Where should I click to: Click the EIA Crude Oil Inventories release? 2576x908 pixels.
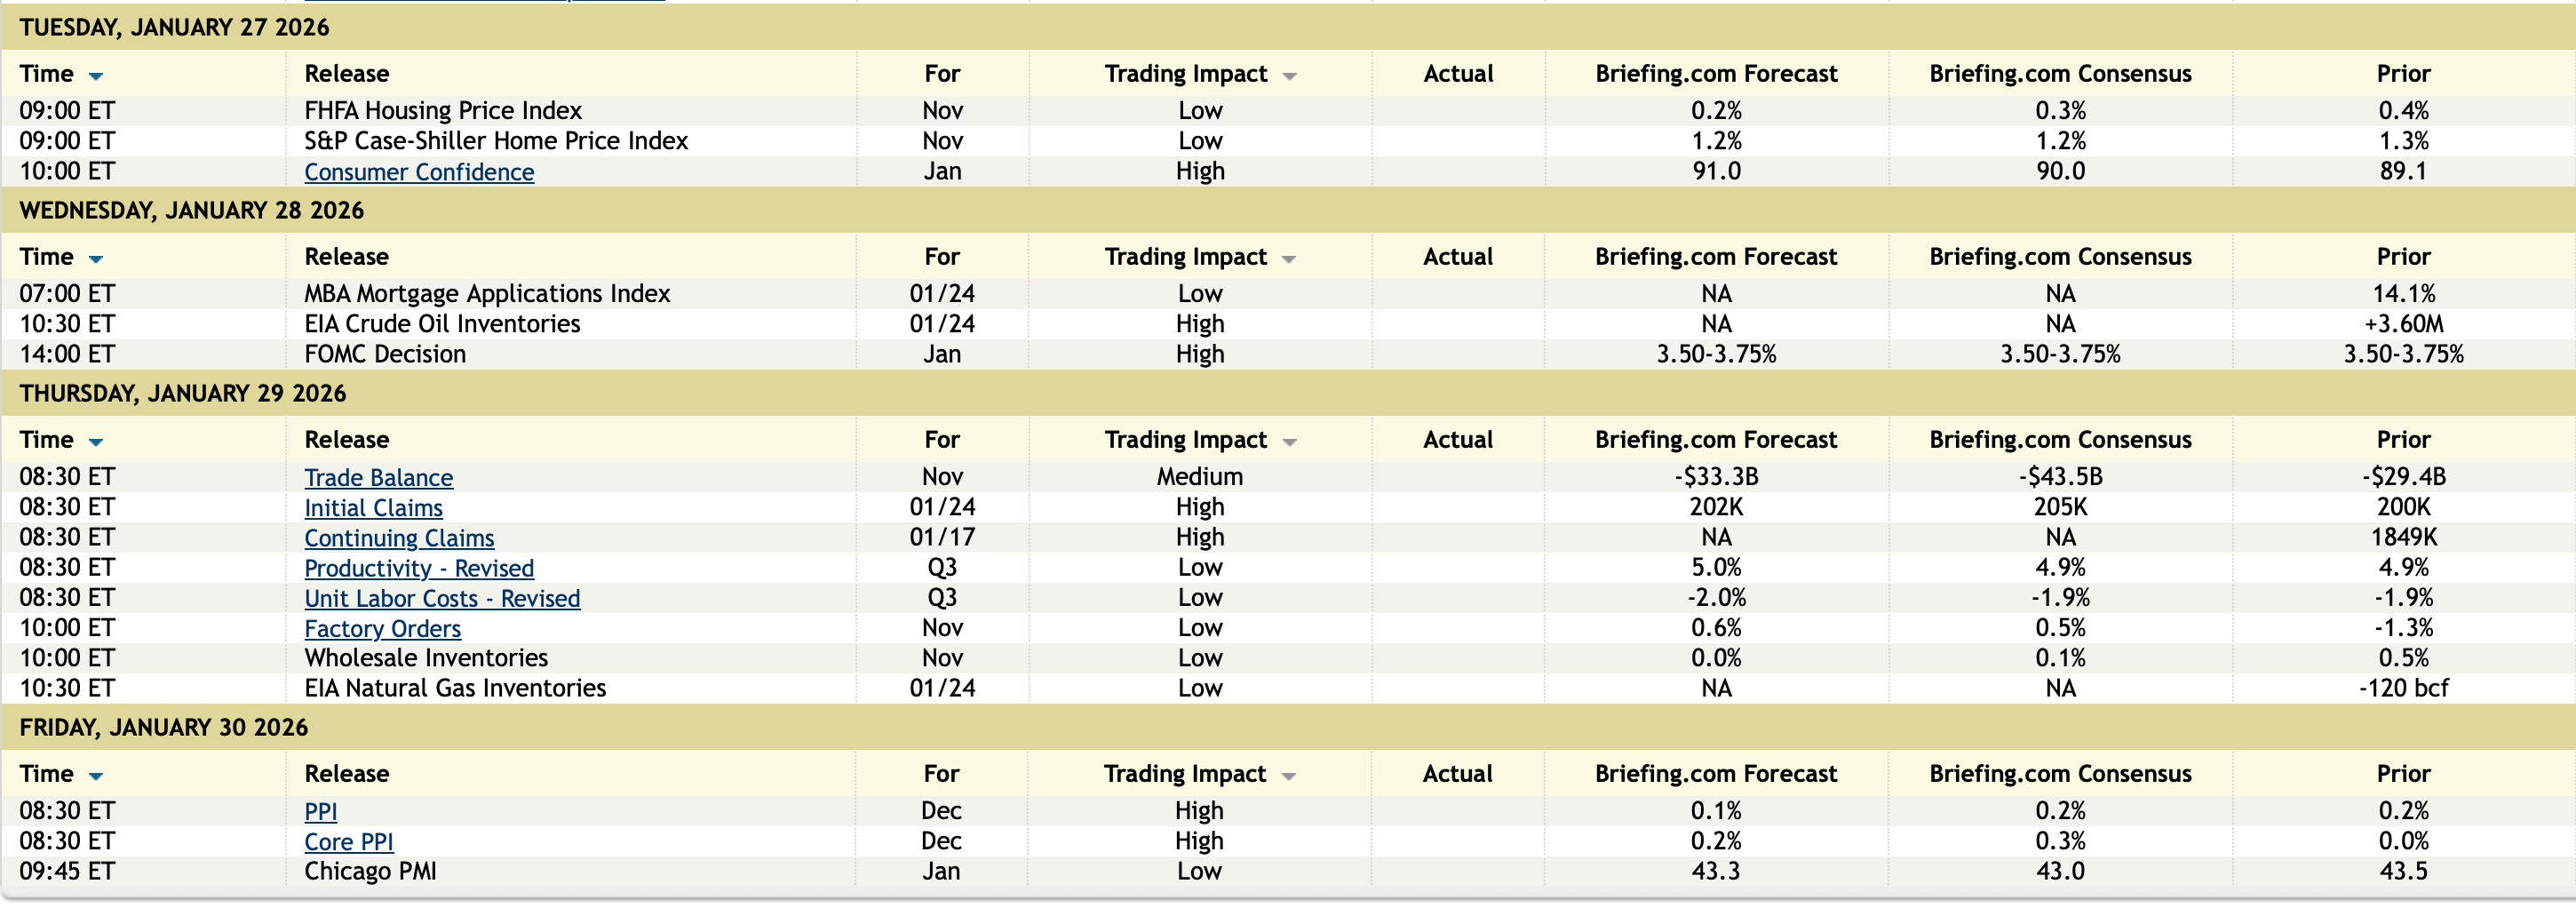pos(442,324)
